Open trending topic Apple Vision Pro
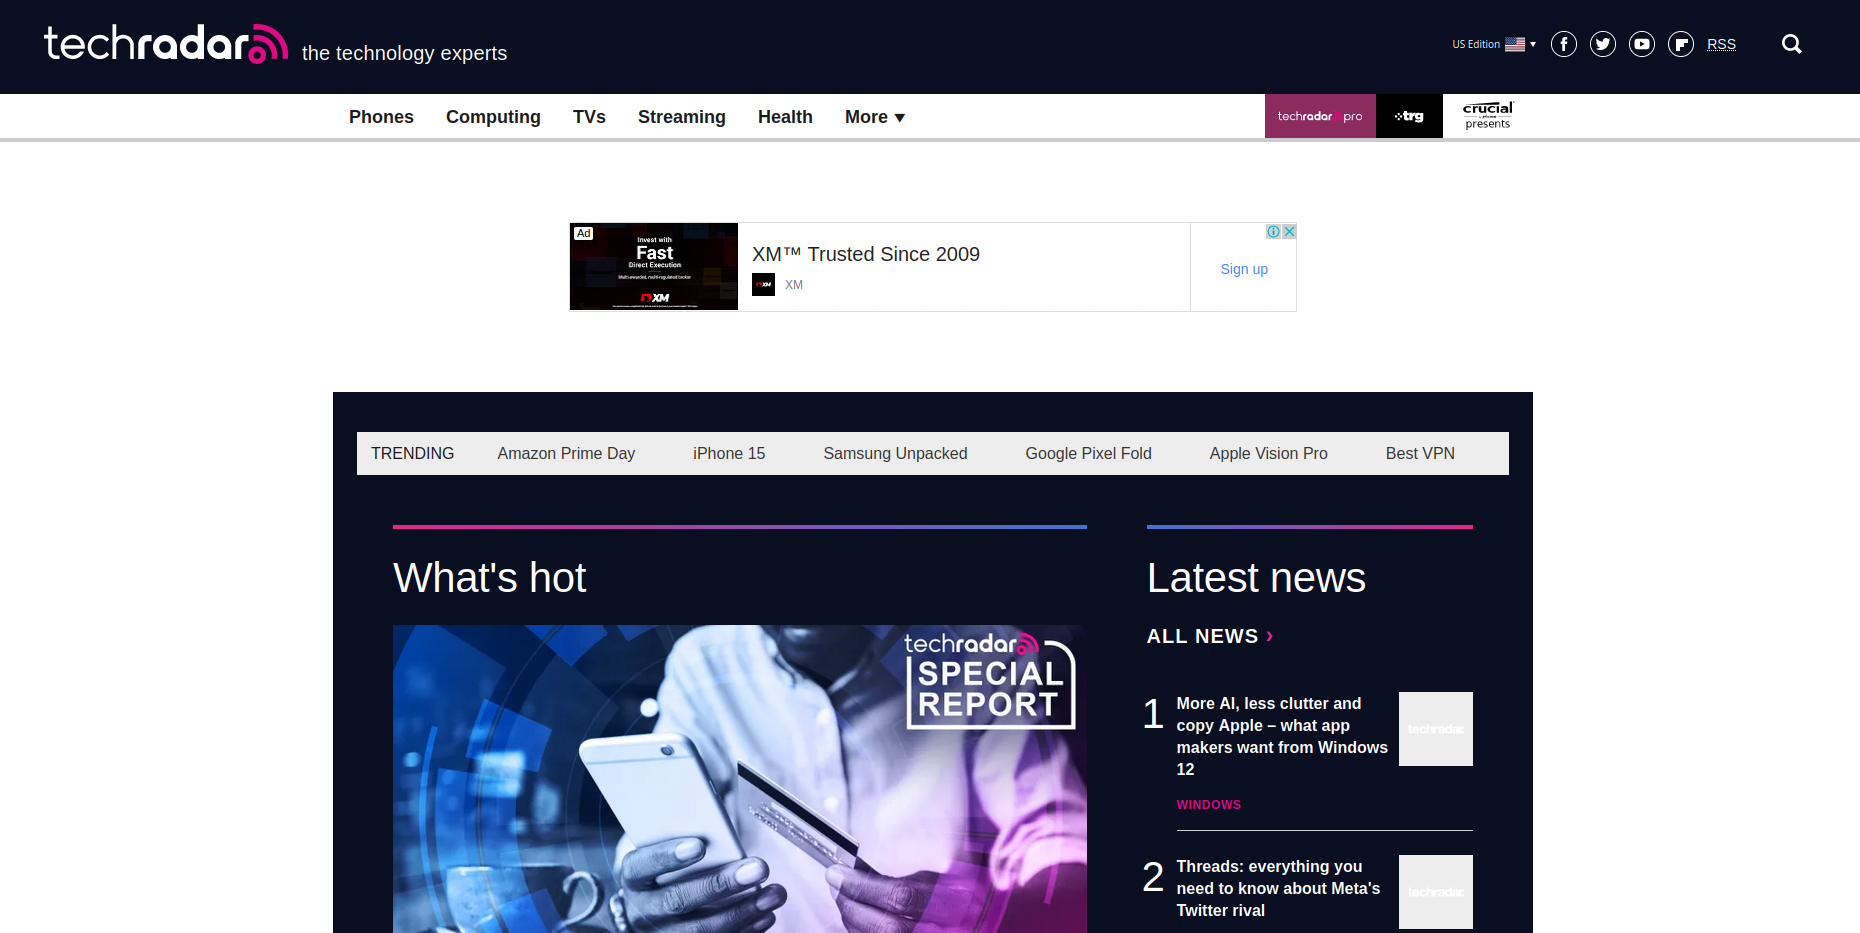The image size is (1860, 933). click(x=1268, y=453)
